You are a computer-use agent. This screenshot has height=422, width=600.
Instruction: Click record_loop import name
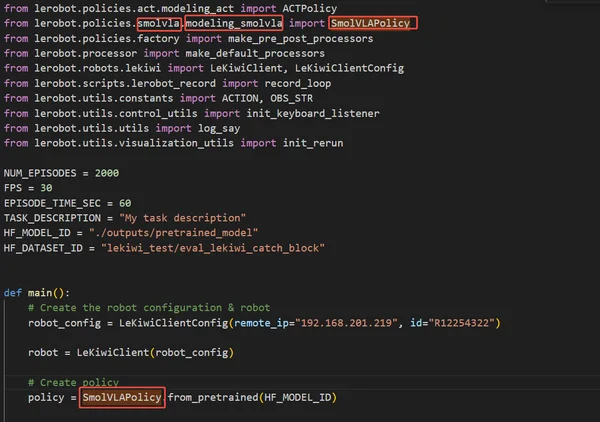coord(298,83)
